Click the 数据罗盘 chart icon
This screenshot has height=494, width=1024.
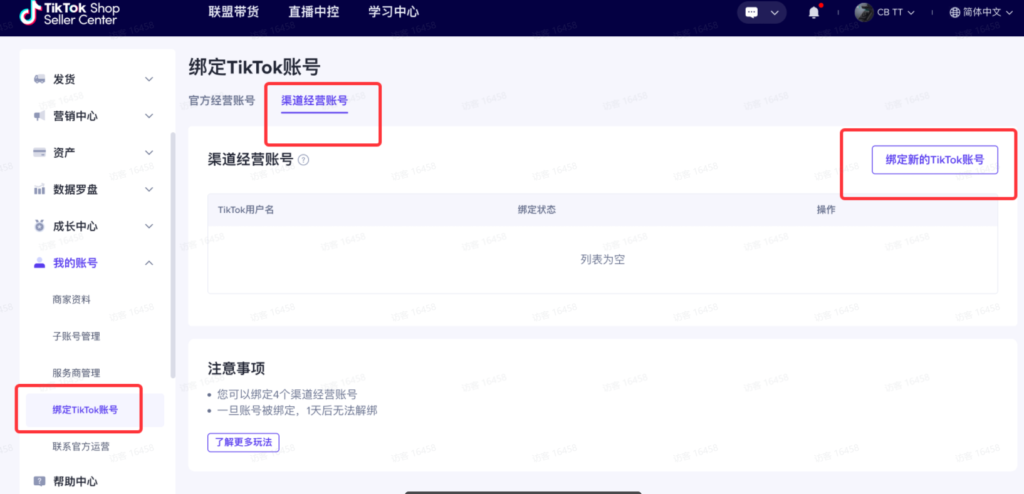[39, 189]
